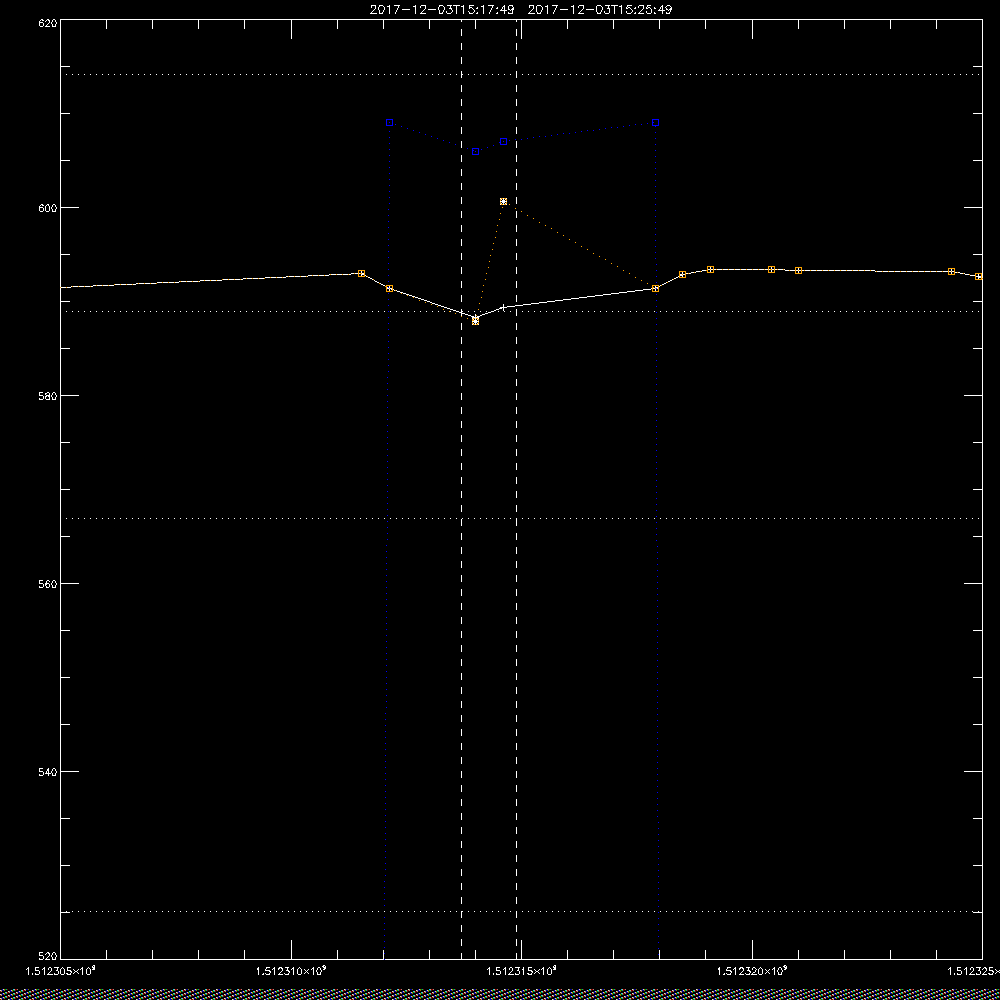Image resolution: width=1000 pixels, height=1000 pixels.
Task: Select the orange spike marker at 600
Action: [503, 202]
